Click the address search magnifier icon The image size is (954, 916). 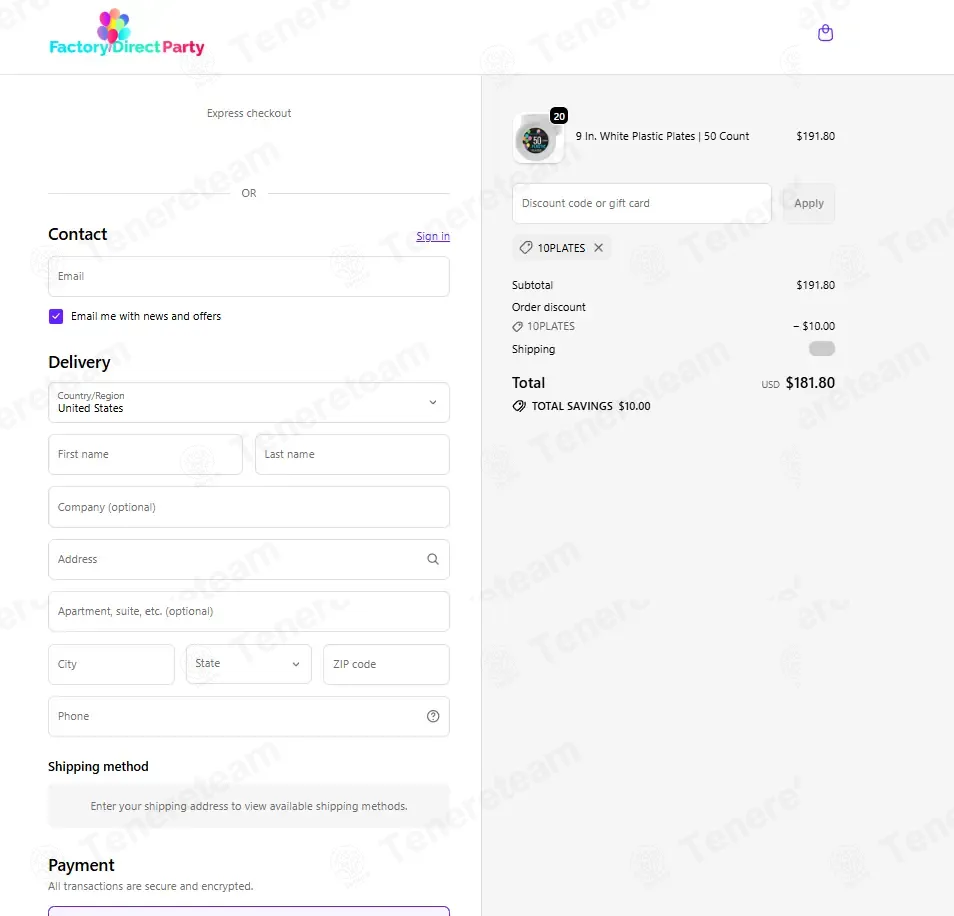click(x=433, y=559)
